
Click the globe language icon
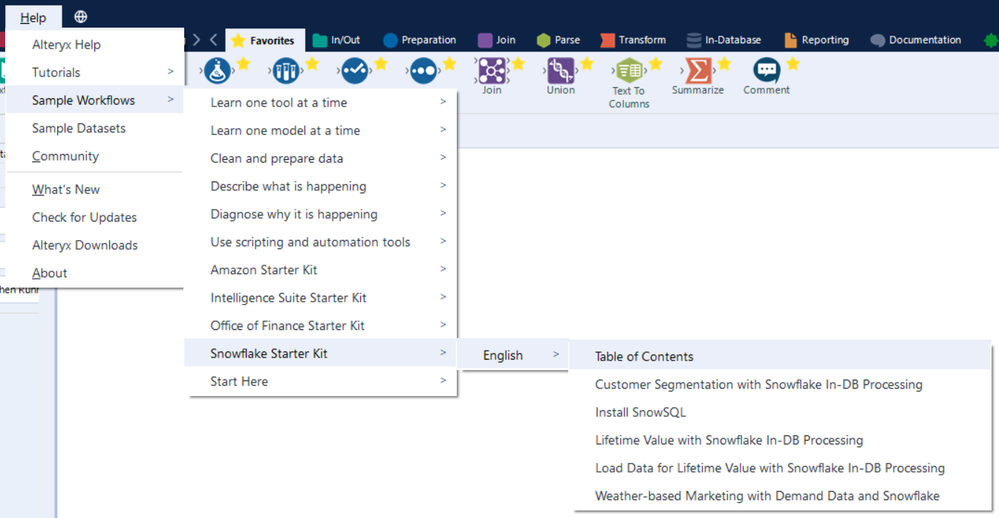tap(80, 17)
